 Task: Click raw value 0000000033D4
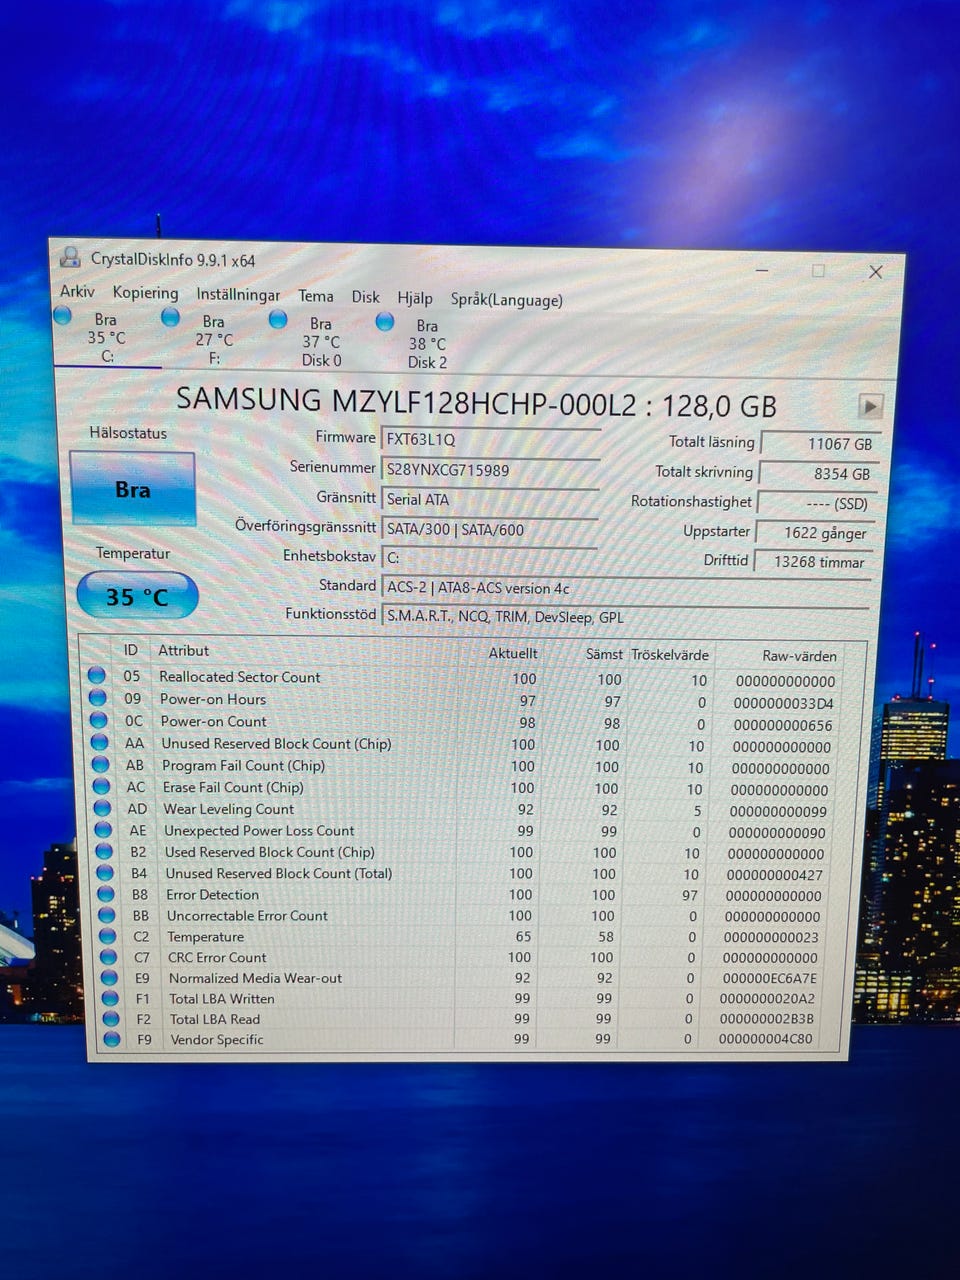[x=783, y=703]
